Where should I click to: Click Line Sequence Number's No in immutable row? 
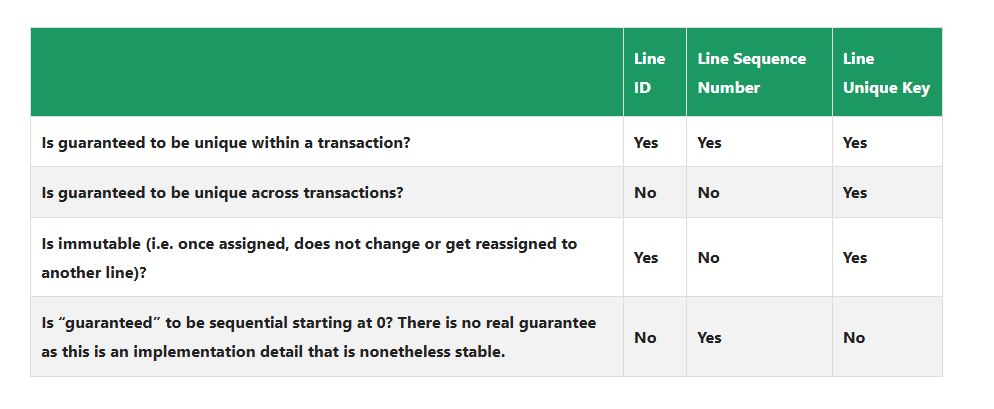pyautogui.click(x=708, y=257)
